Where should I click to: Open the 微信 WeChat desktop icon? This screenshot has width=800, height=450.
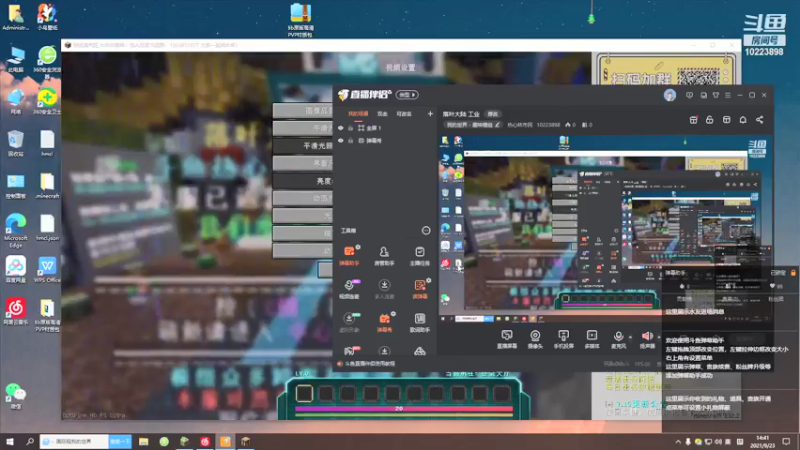[x=16, y=396]
